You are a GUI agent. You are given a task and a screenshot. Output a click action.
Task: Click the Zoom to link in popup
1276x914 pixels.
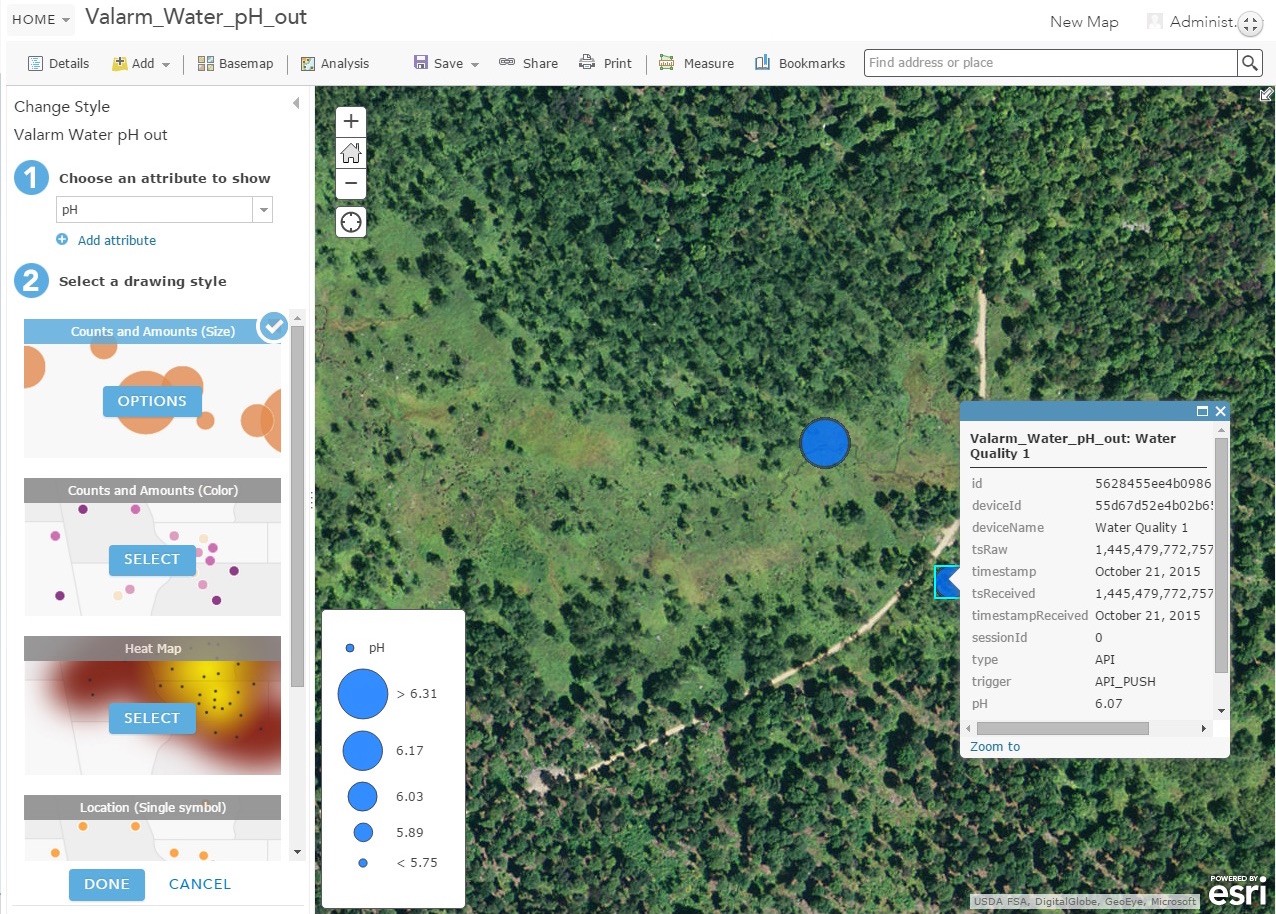tap(995, 746)
